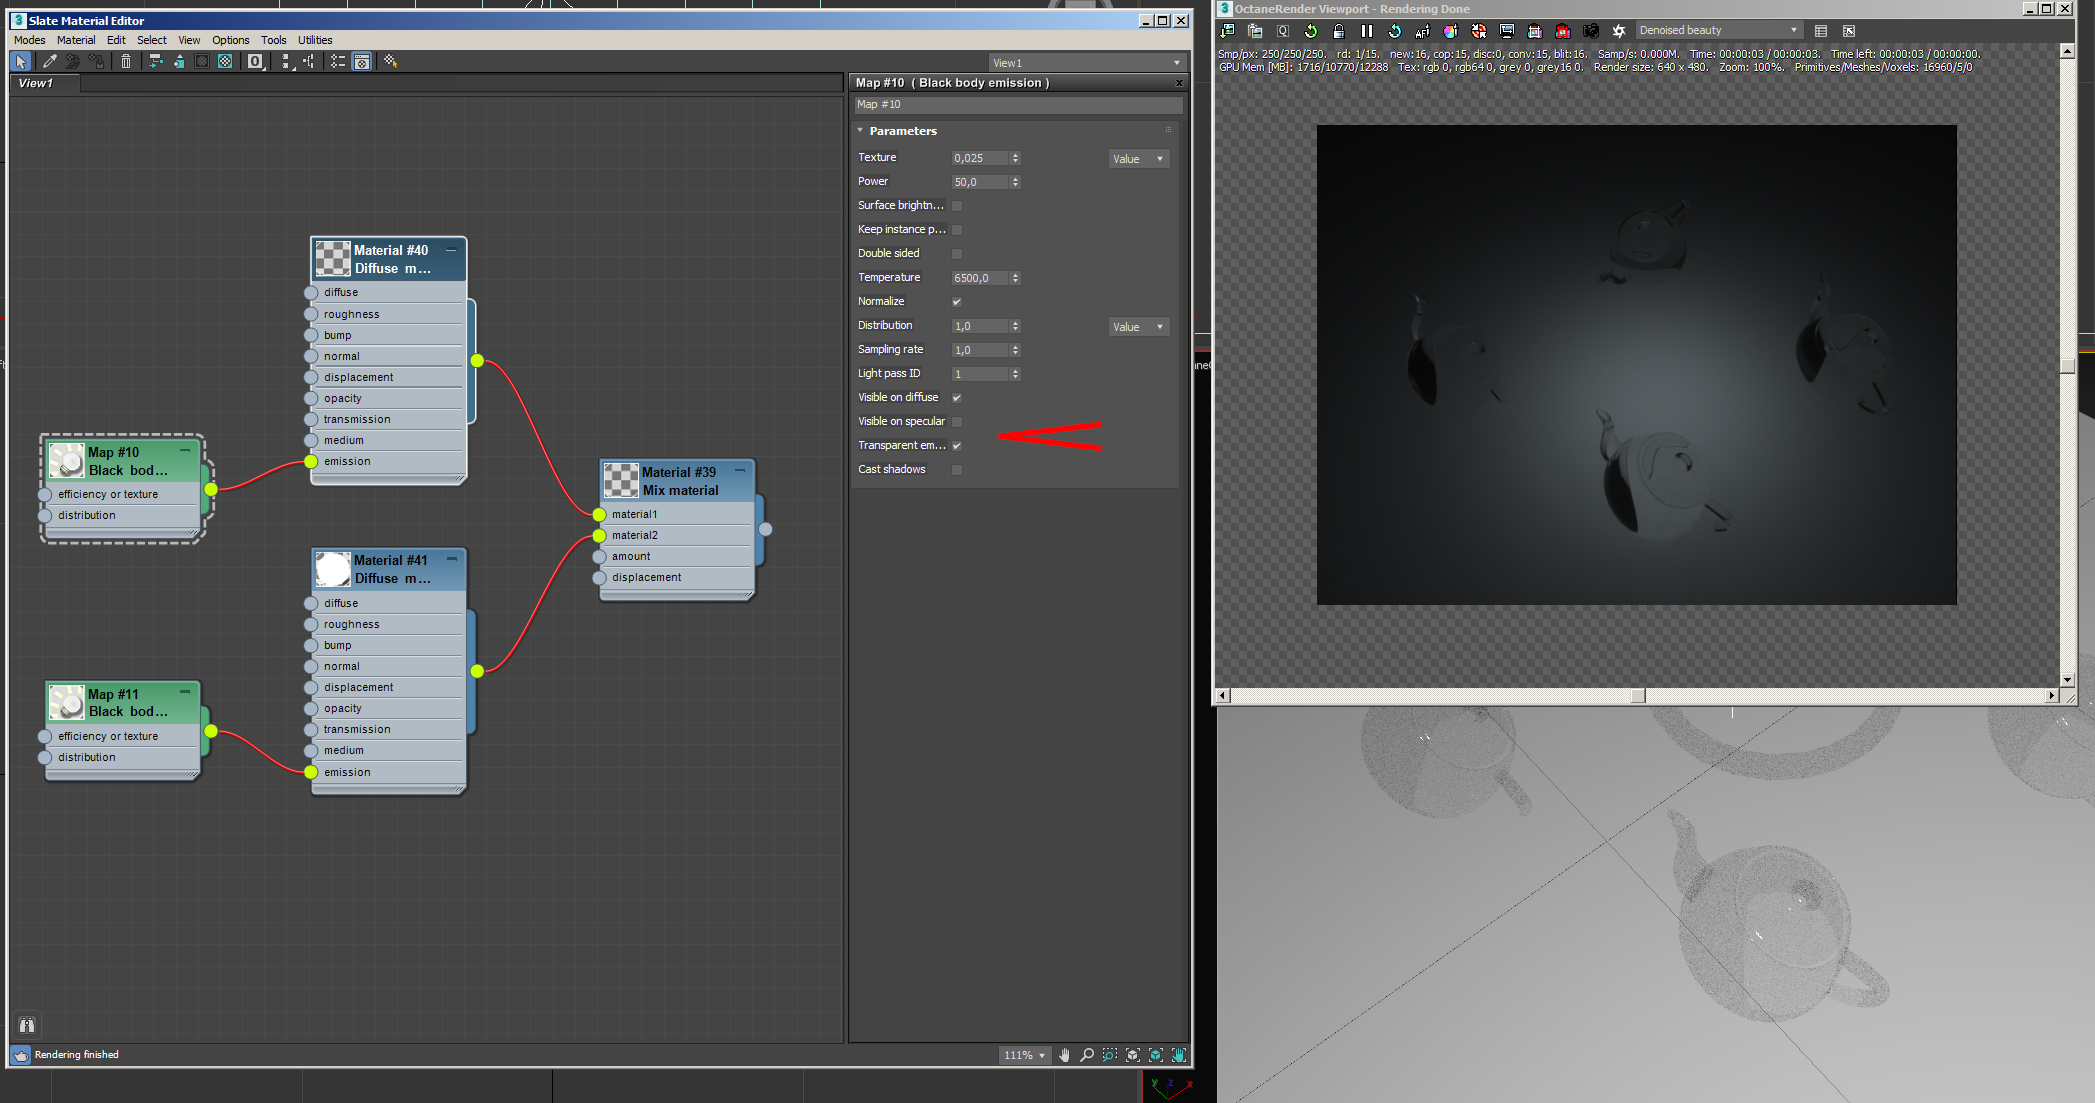Image resolution: width=2095 pixels, height=1103 pixels.
Task: Click the camera snapshot icon in viewport
Action: (1590, 31)
